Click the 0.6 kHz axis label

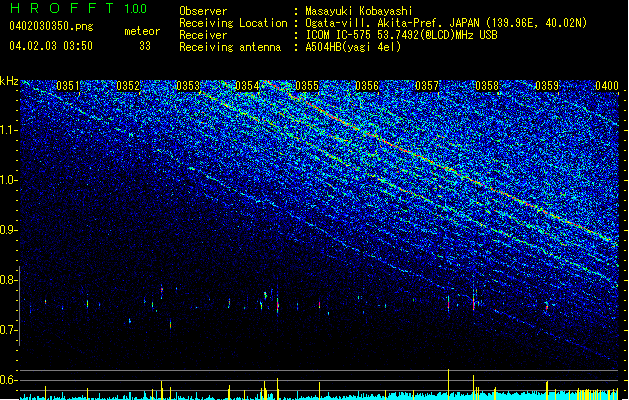[9, 380]
